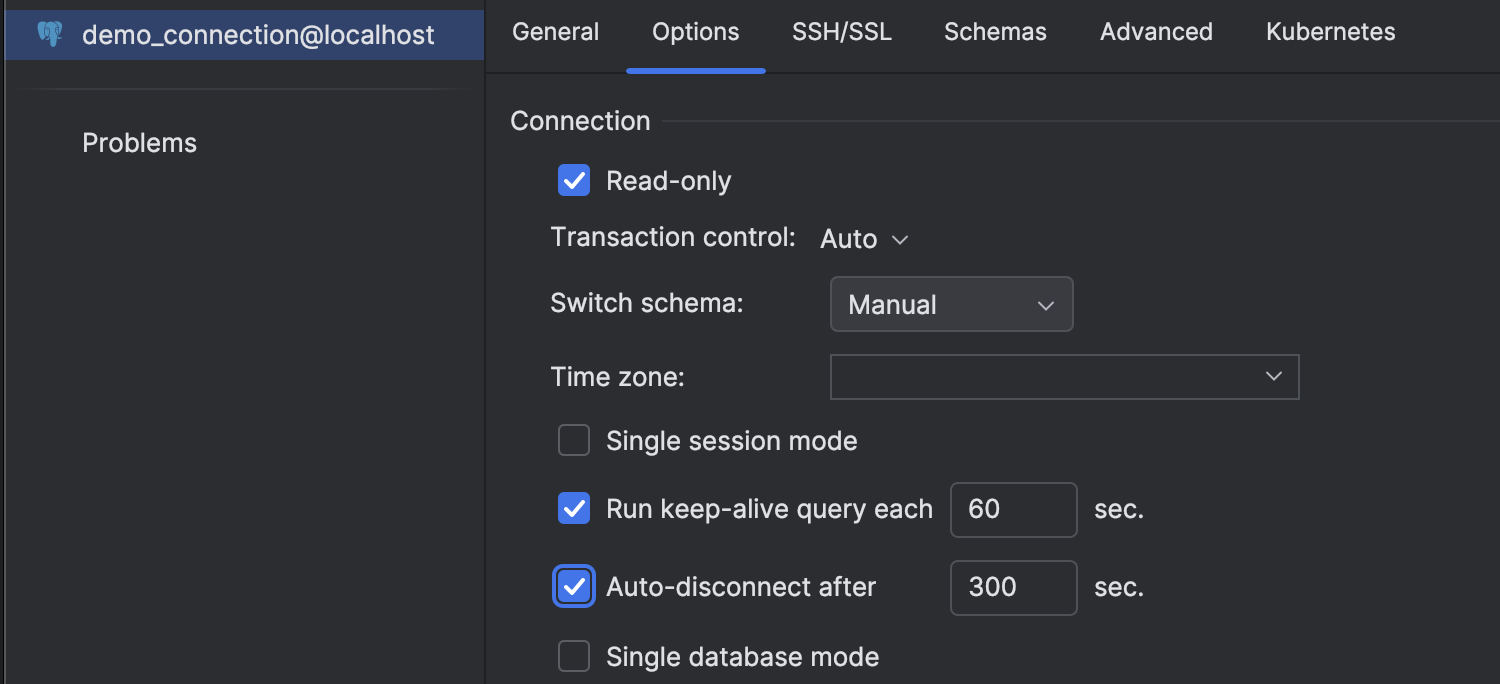Image resolution: width=1500 pixels, height=684 pixels.
Task: Expand the Switch schema Manual dropdown
Action: click(952, 304)
